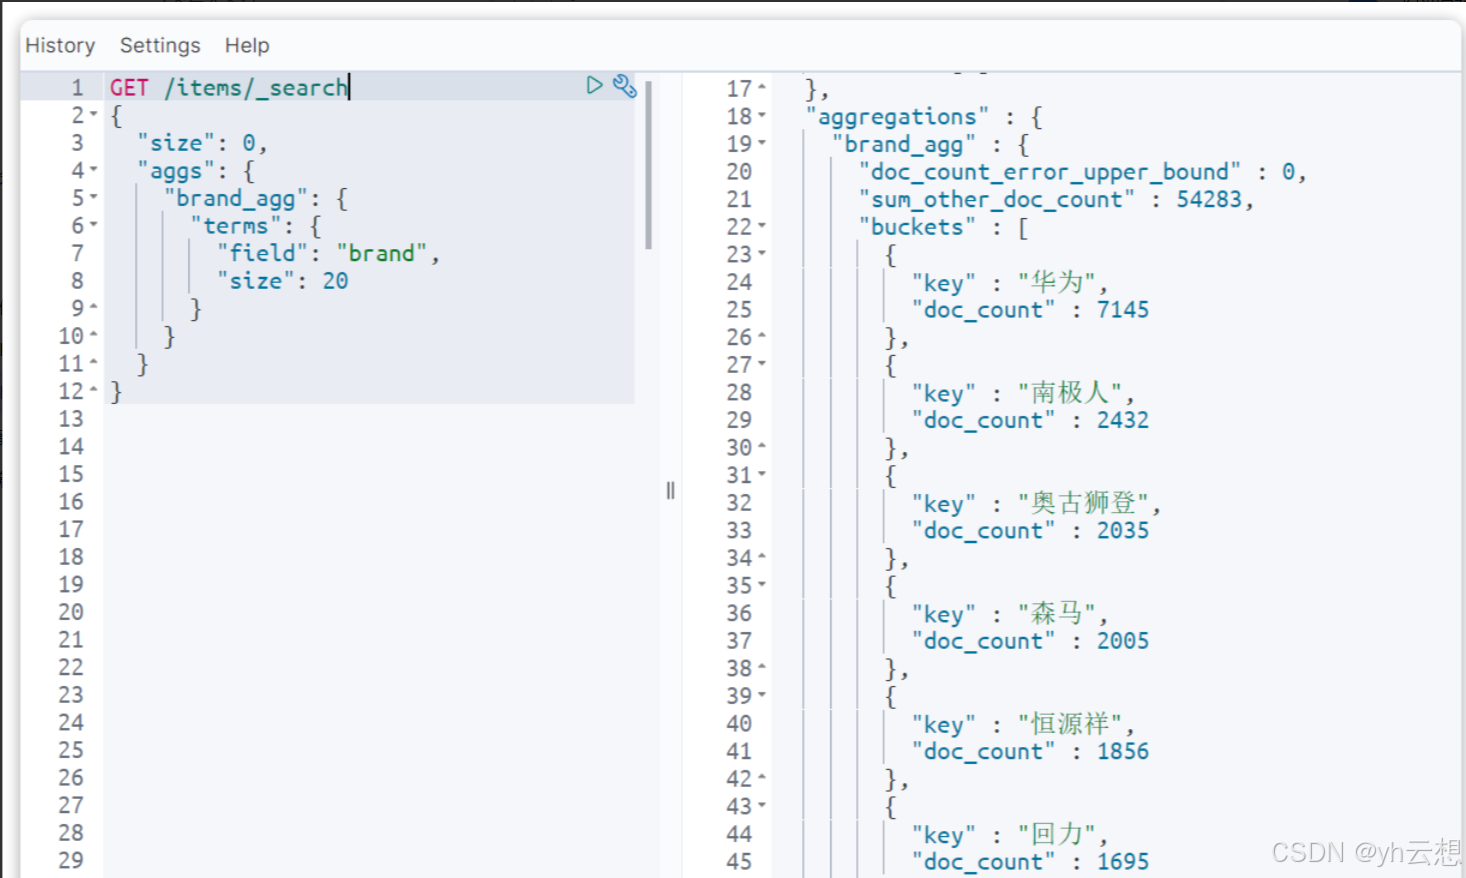This screenshot has width=1466, height=878.
Task: Open the wrench request options icon
Action: (x=625, y=86)
